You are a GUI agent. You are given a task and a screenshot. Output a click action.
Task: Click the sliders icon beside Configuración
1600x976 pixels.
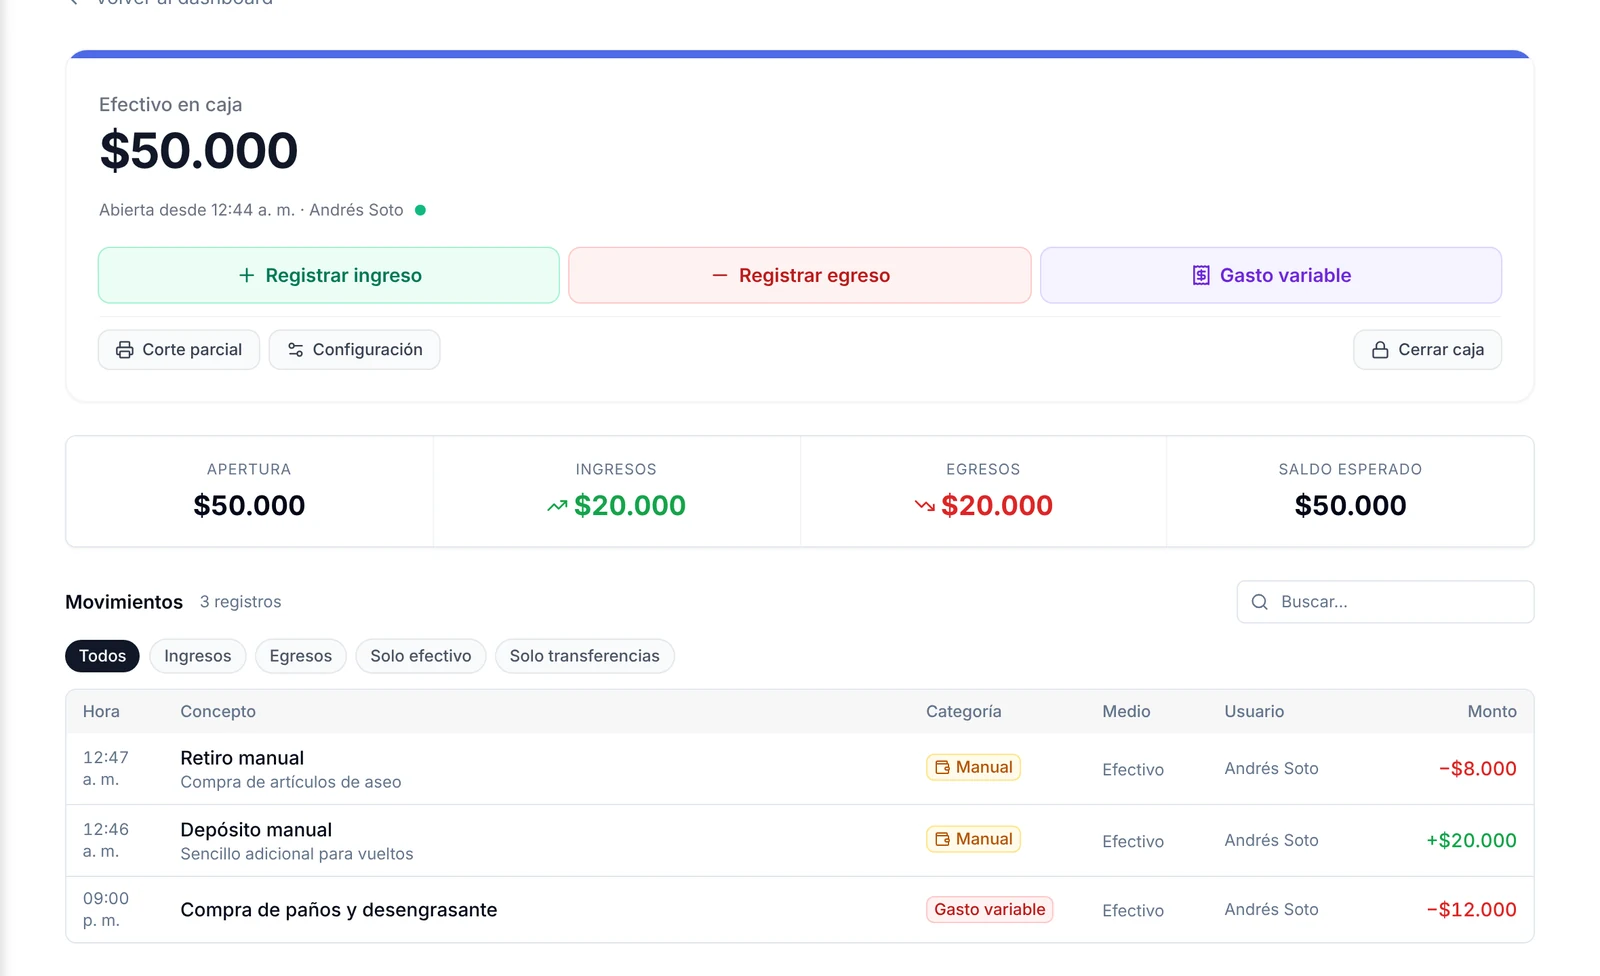[295, 350]
